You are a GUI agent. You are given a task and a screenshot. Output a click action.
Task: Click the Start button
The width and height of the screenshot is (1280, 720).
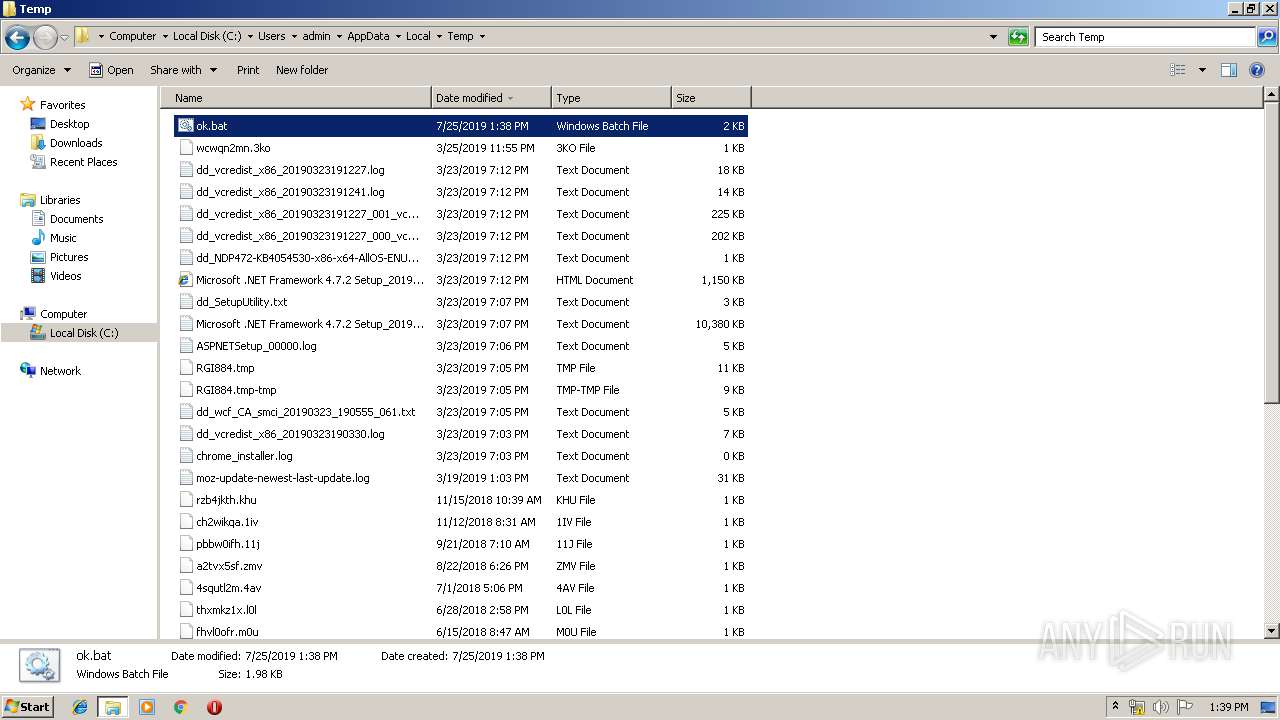coord(27,707)
